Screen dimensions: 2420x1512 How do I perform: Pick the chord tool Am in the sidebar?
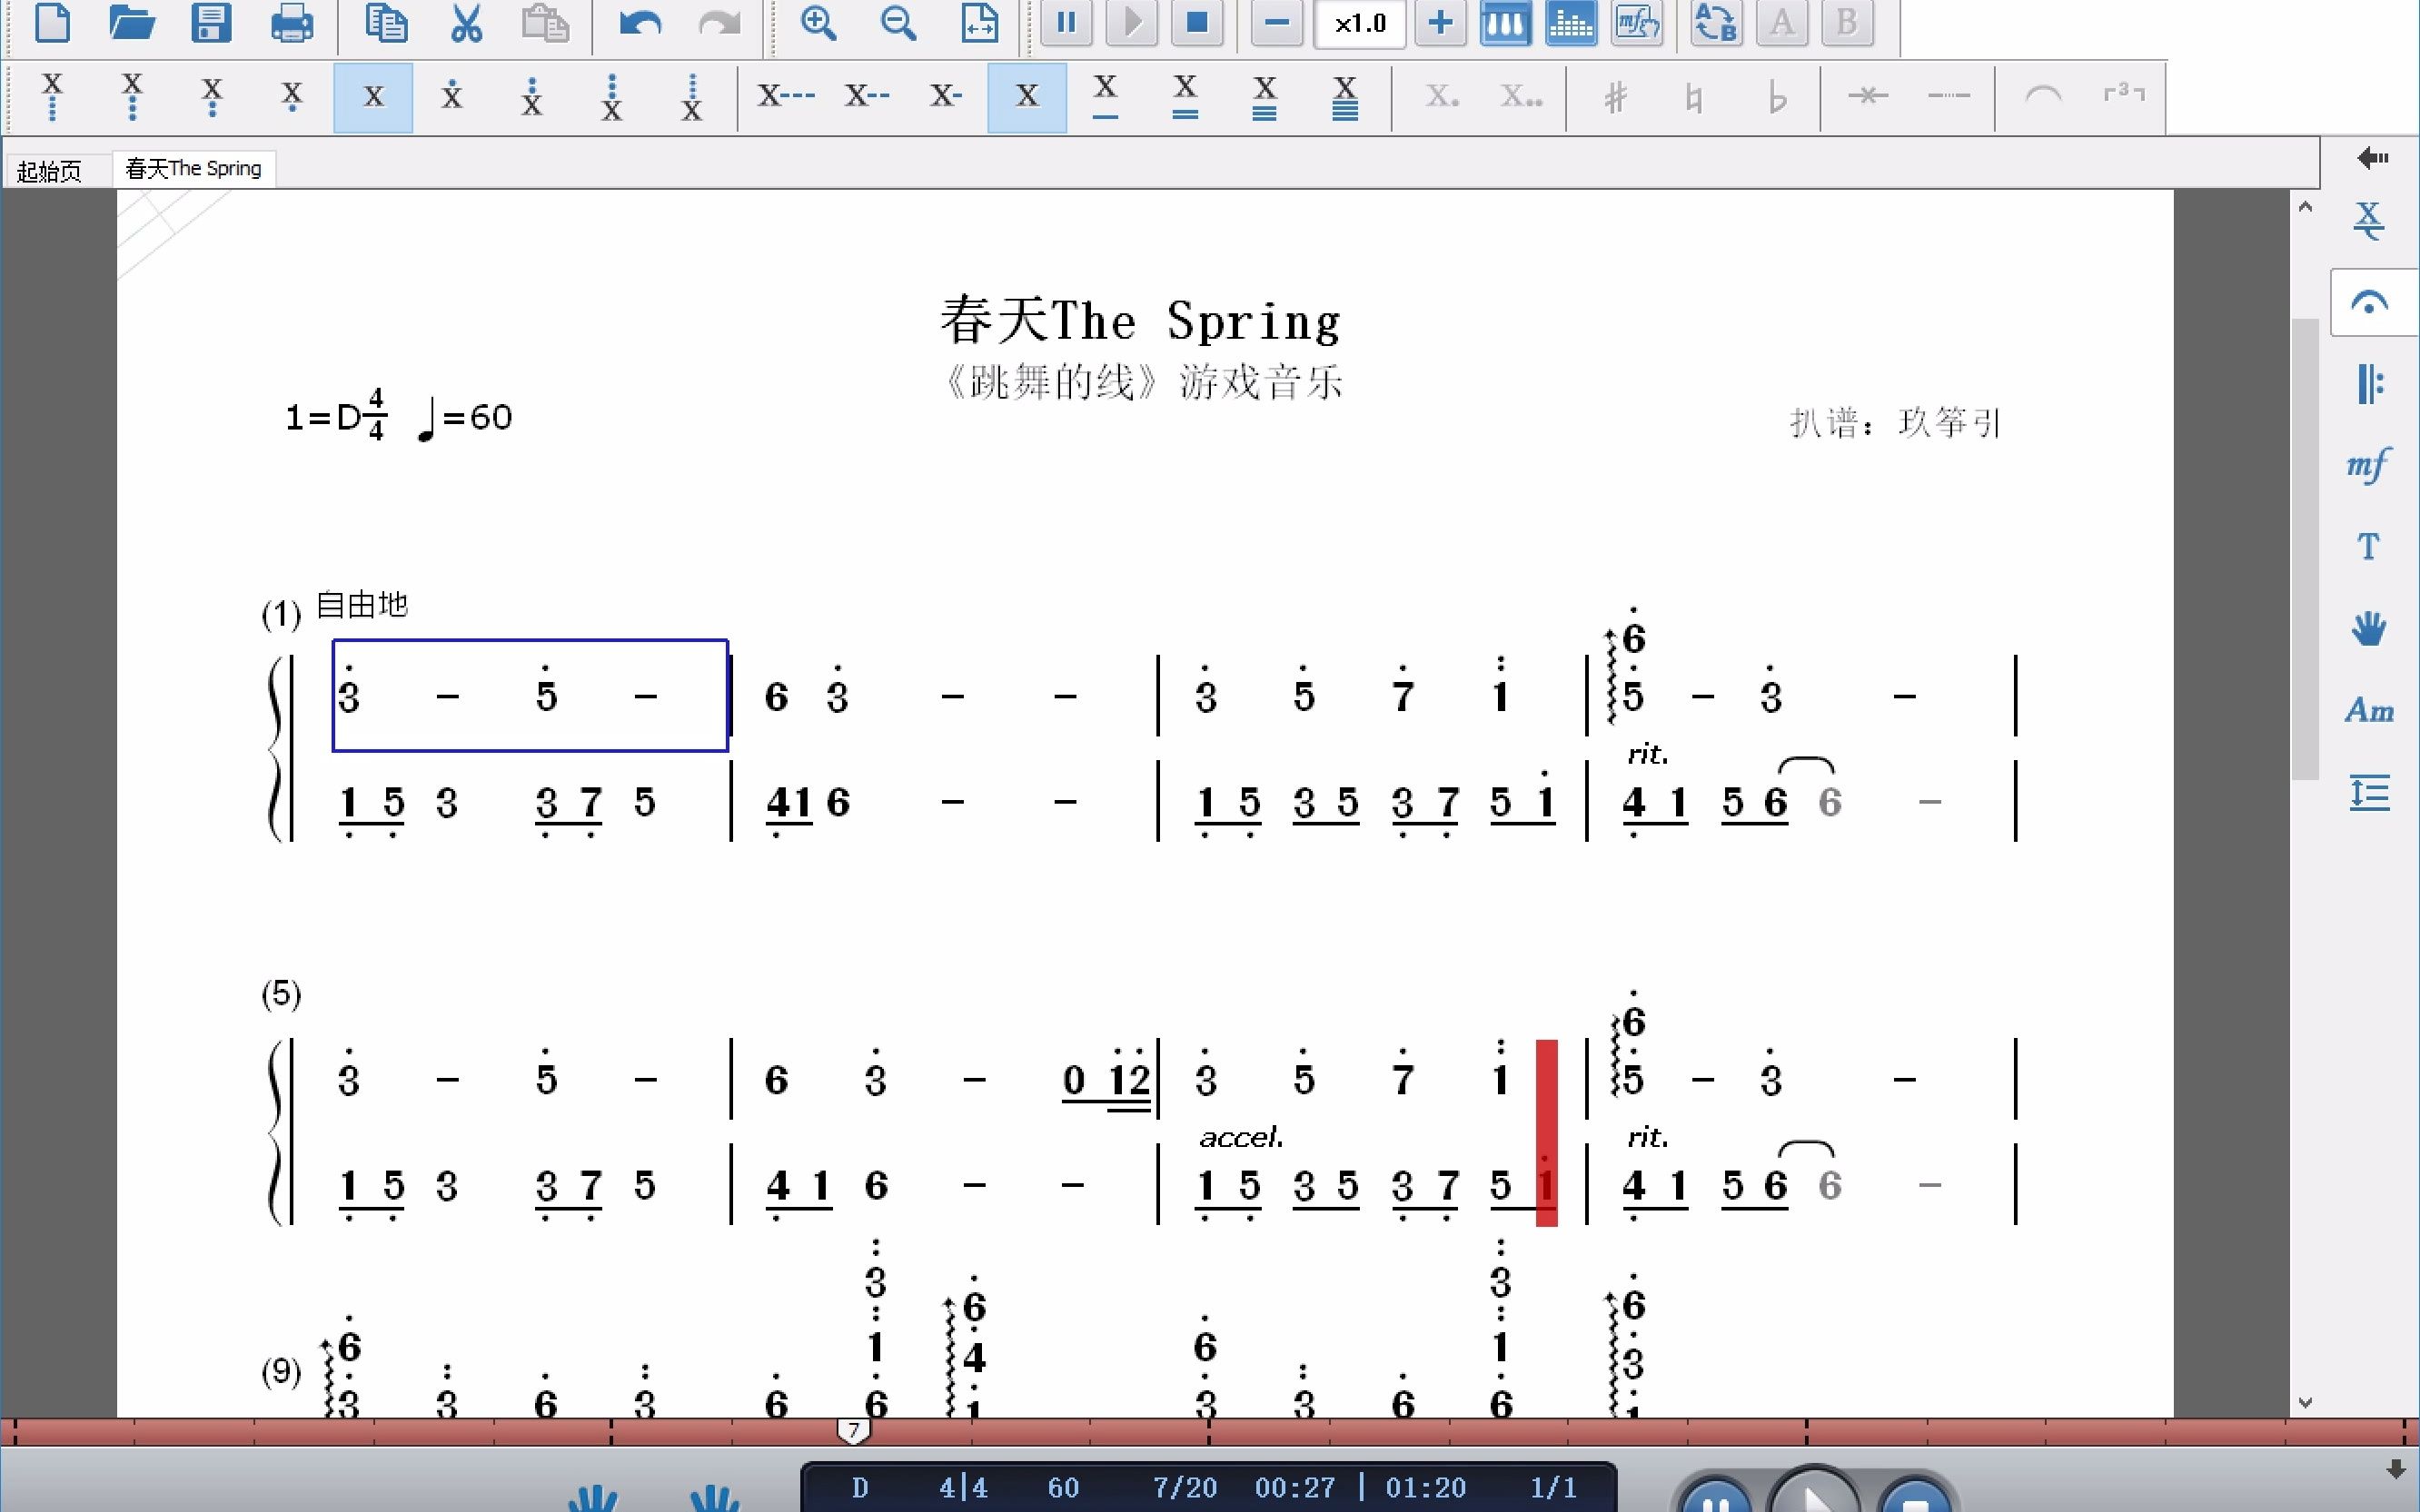pyautogui.click(x=2370, y=710)
